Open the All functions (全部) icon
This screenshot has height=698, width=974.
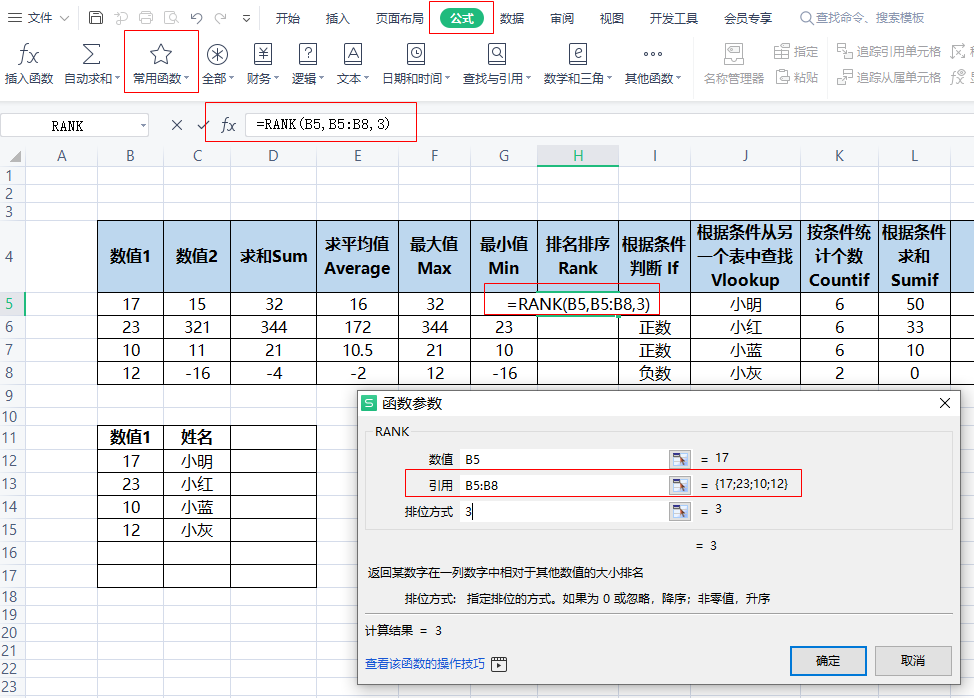(217, 55)
